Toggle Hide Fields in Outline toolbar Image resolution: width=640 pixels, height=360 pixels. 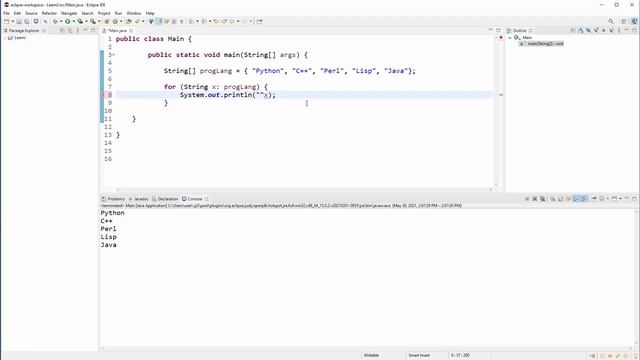click(x=589, y=31)
